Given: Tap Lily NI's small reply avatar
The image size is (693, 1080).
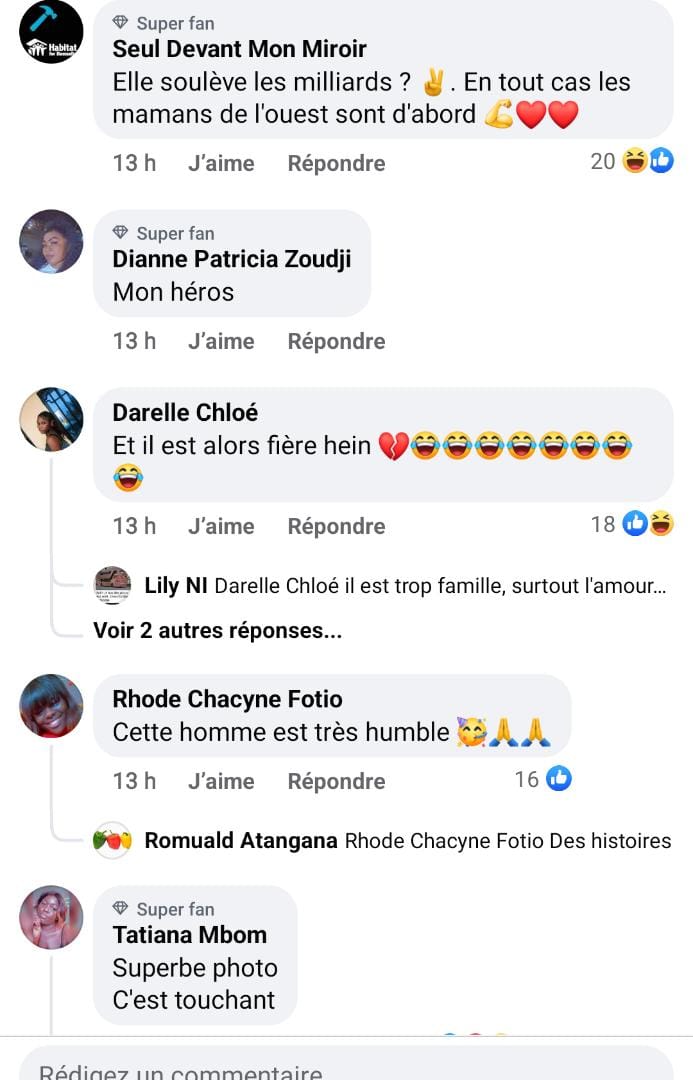Looking at the screenshot, I should [x=112, y=585].
